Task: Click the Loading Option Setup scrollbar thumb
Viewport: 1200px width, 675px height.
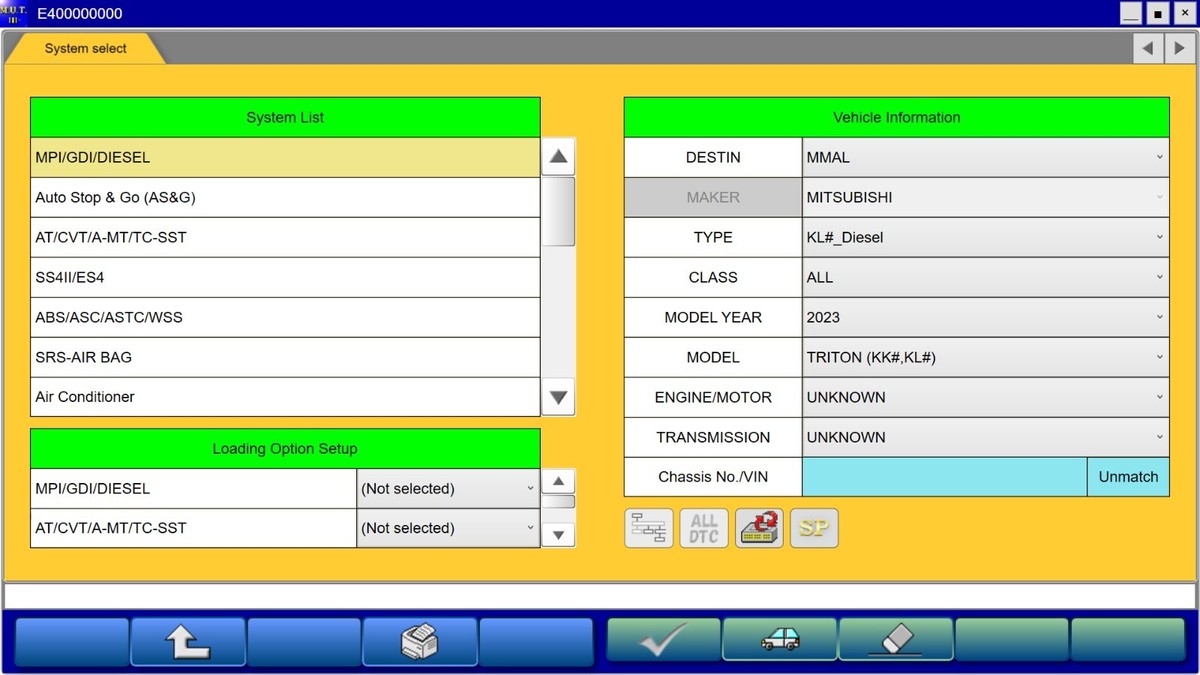Action: tap(559, 502)
